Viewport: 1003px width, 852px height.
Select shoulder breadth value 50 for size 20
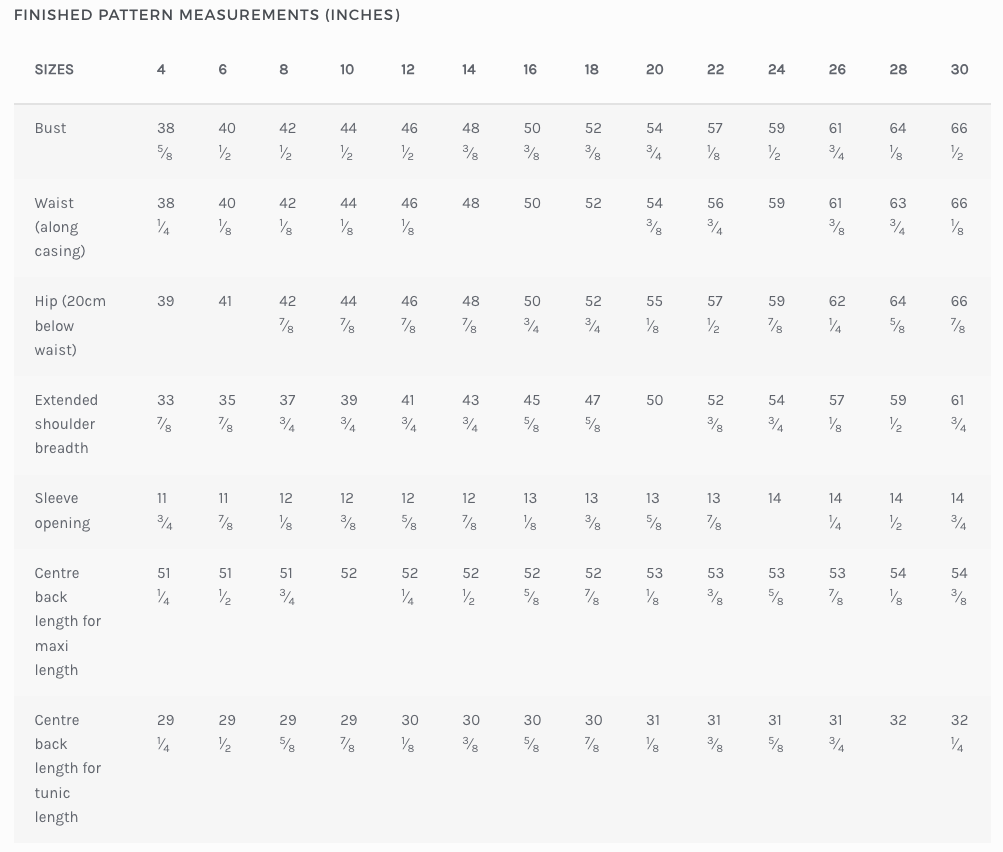[x=654, y=400]
